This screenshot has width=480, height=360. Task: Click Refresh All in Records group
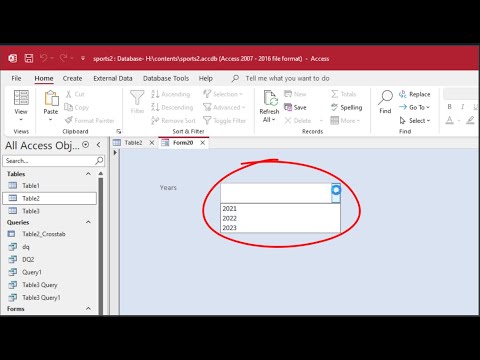269,106
